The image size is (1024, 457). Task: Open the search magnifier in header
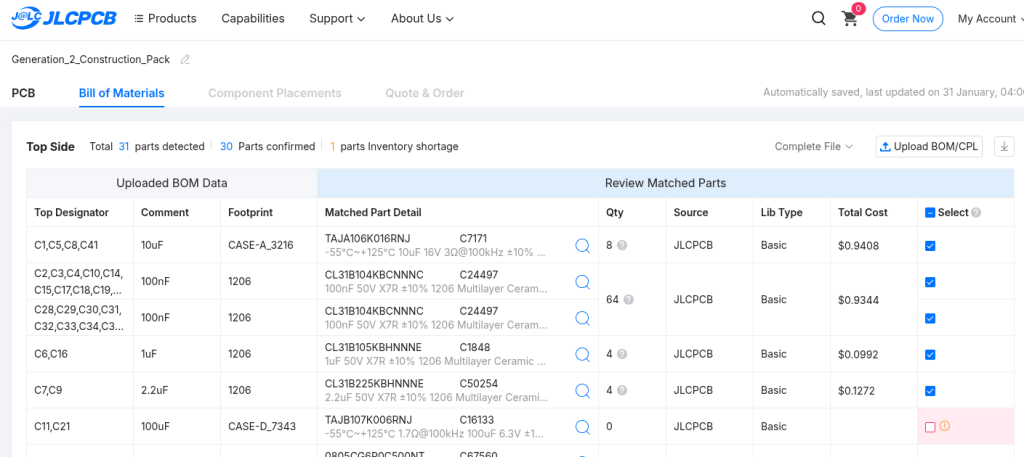click(x=818, y=18)
